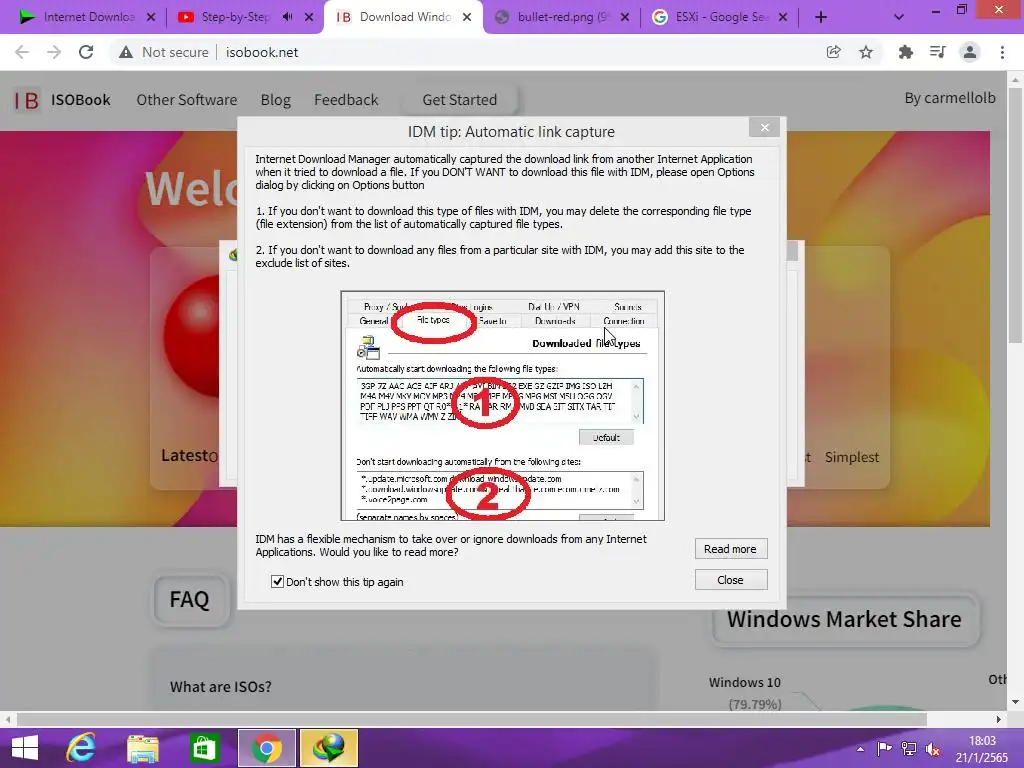This screenshot has height=768, width=1024.
Task: Click the Windows 10 chart label
Action: pyautogui.click(x=744, y=682)
